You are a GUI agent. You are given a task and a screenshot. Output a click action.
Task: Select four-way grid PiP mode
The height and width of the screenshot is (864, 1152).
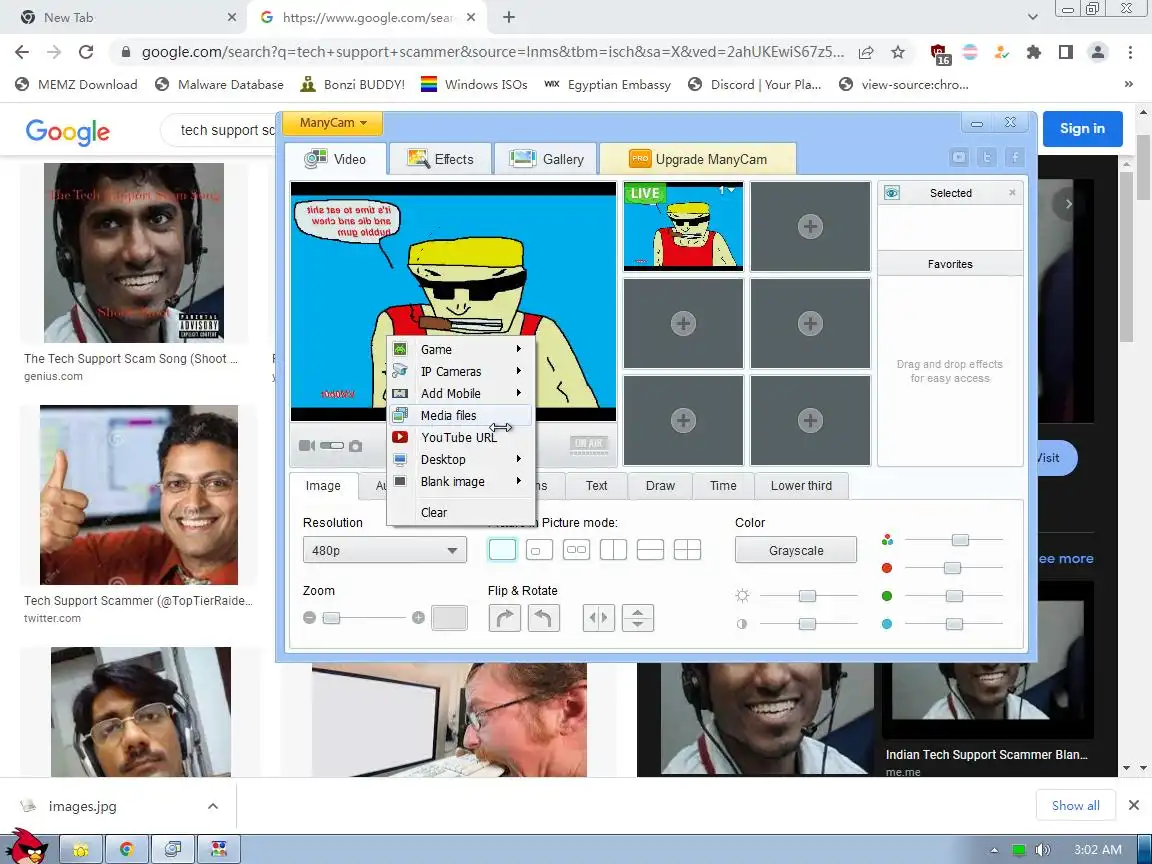(688, 550)
